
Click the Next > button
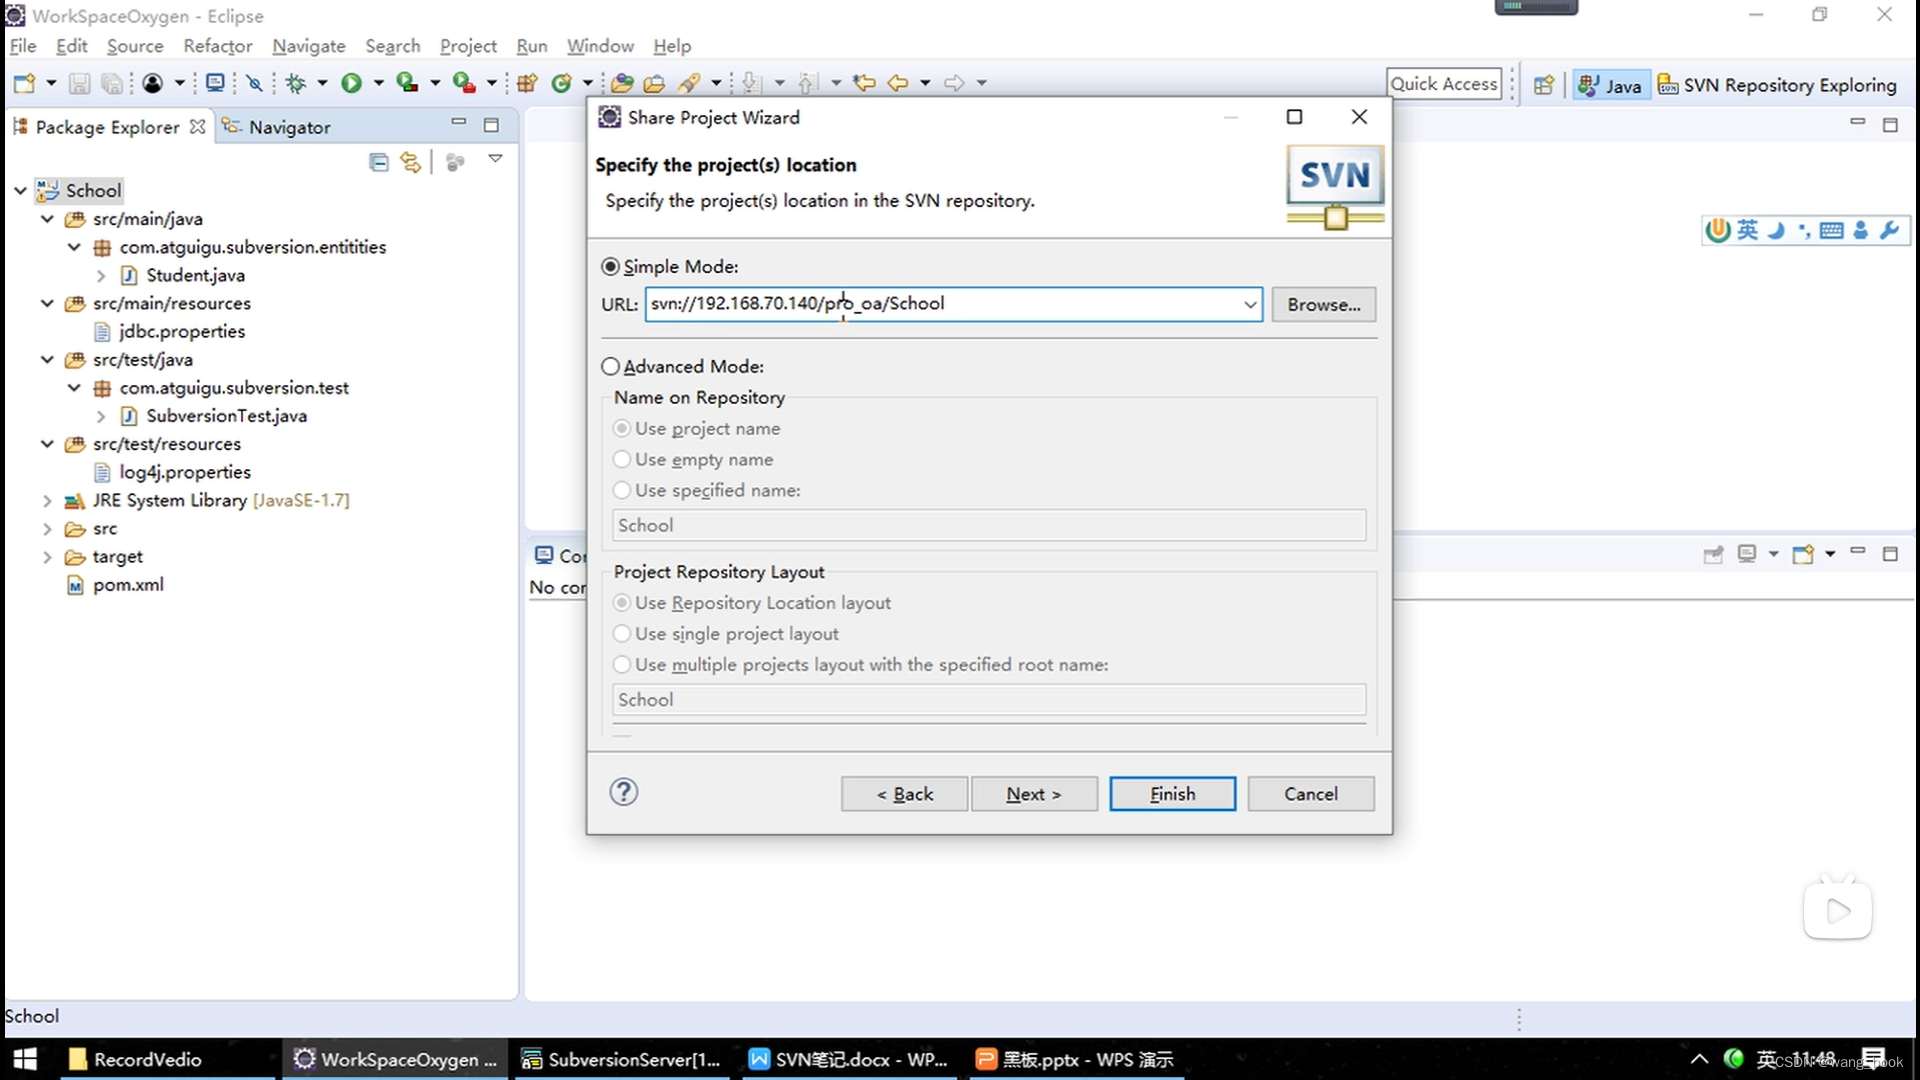(1034, 794)
